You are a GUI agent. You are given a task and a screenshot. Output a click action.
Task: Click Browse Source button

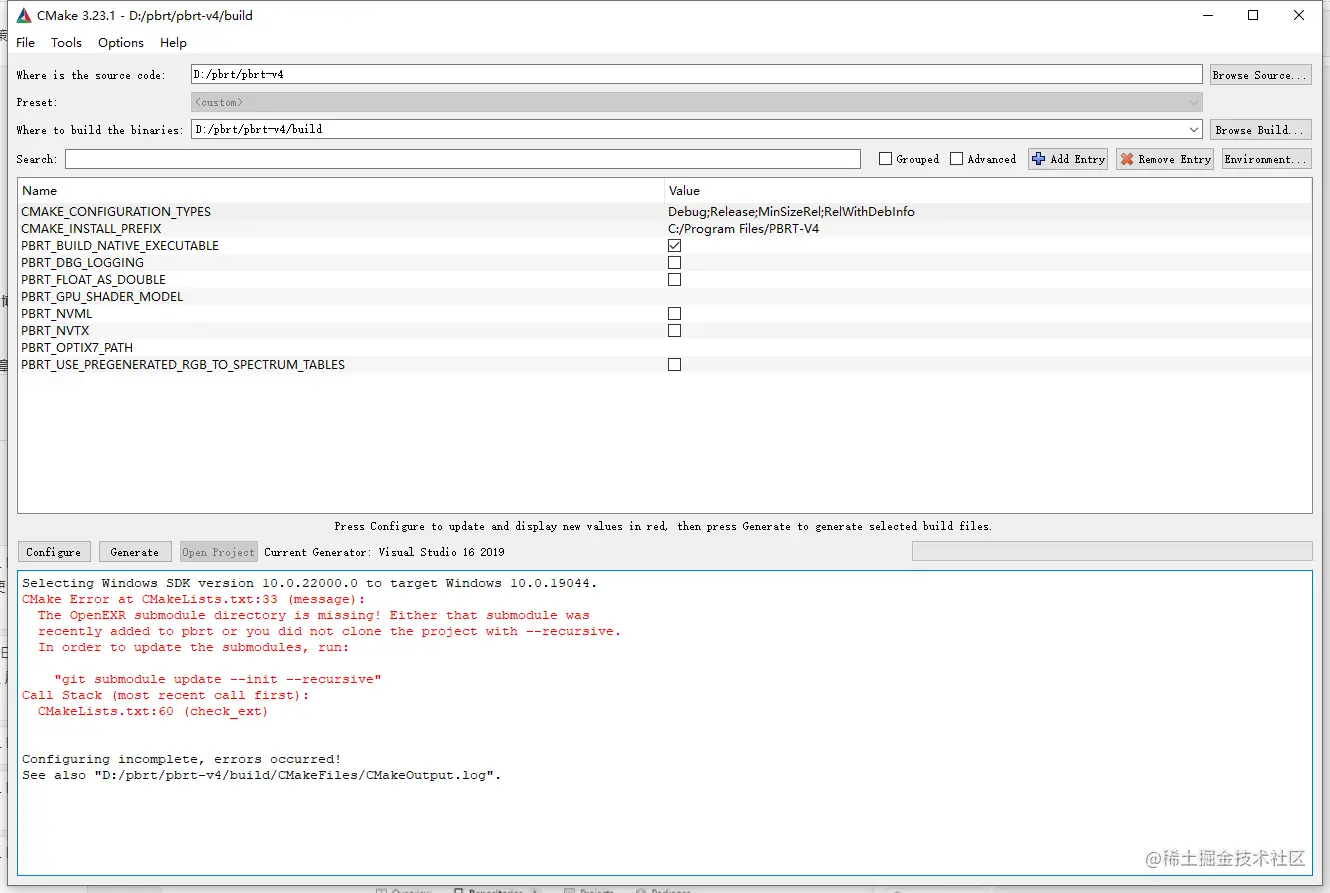1261,75
